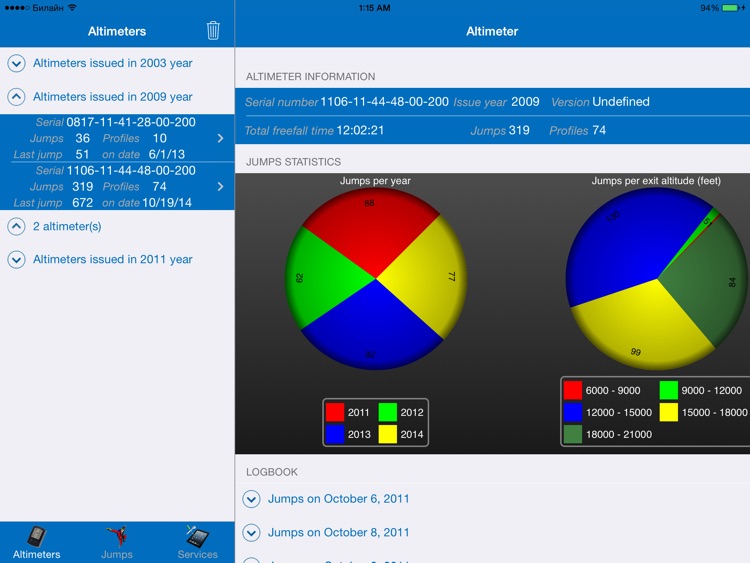Expand Altimeters issued in 2011 year
Screen dimensions: 750x563
(x=16, y=259)
